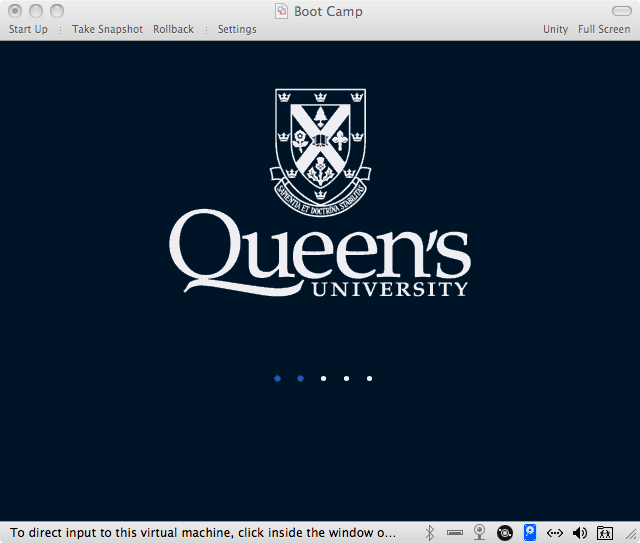
Task: Click the USB device status icon
Action: [455, 533]
